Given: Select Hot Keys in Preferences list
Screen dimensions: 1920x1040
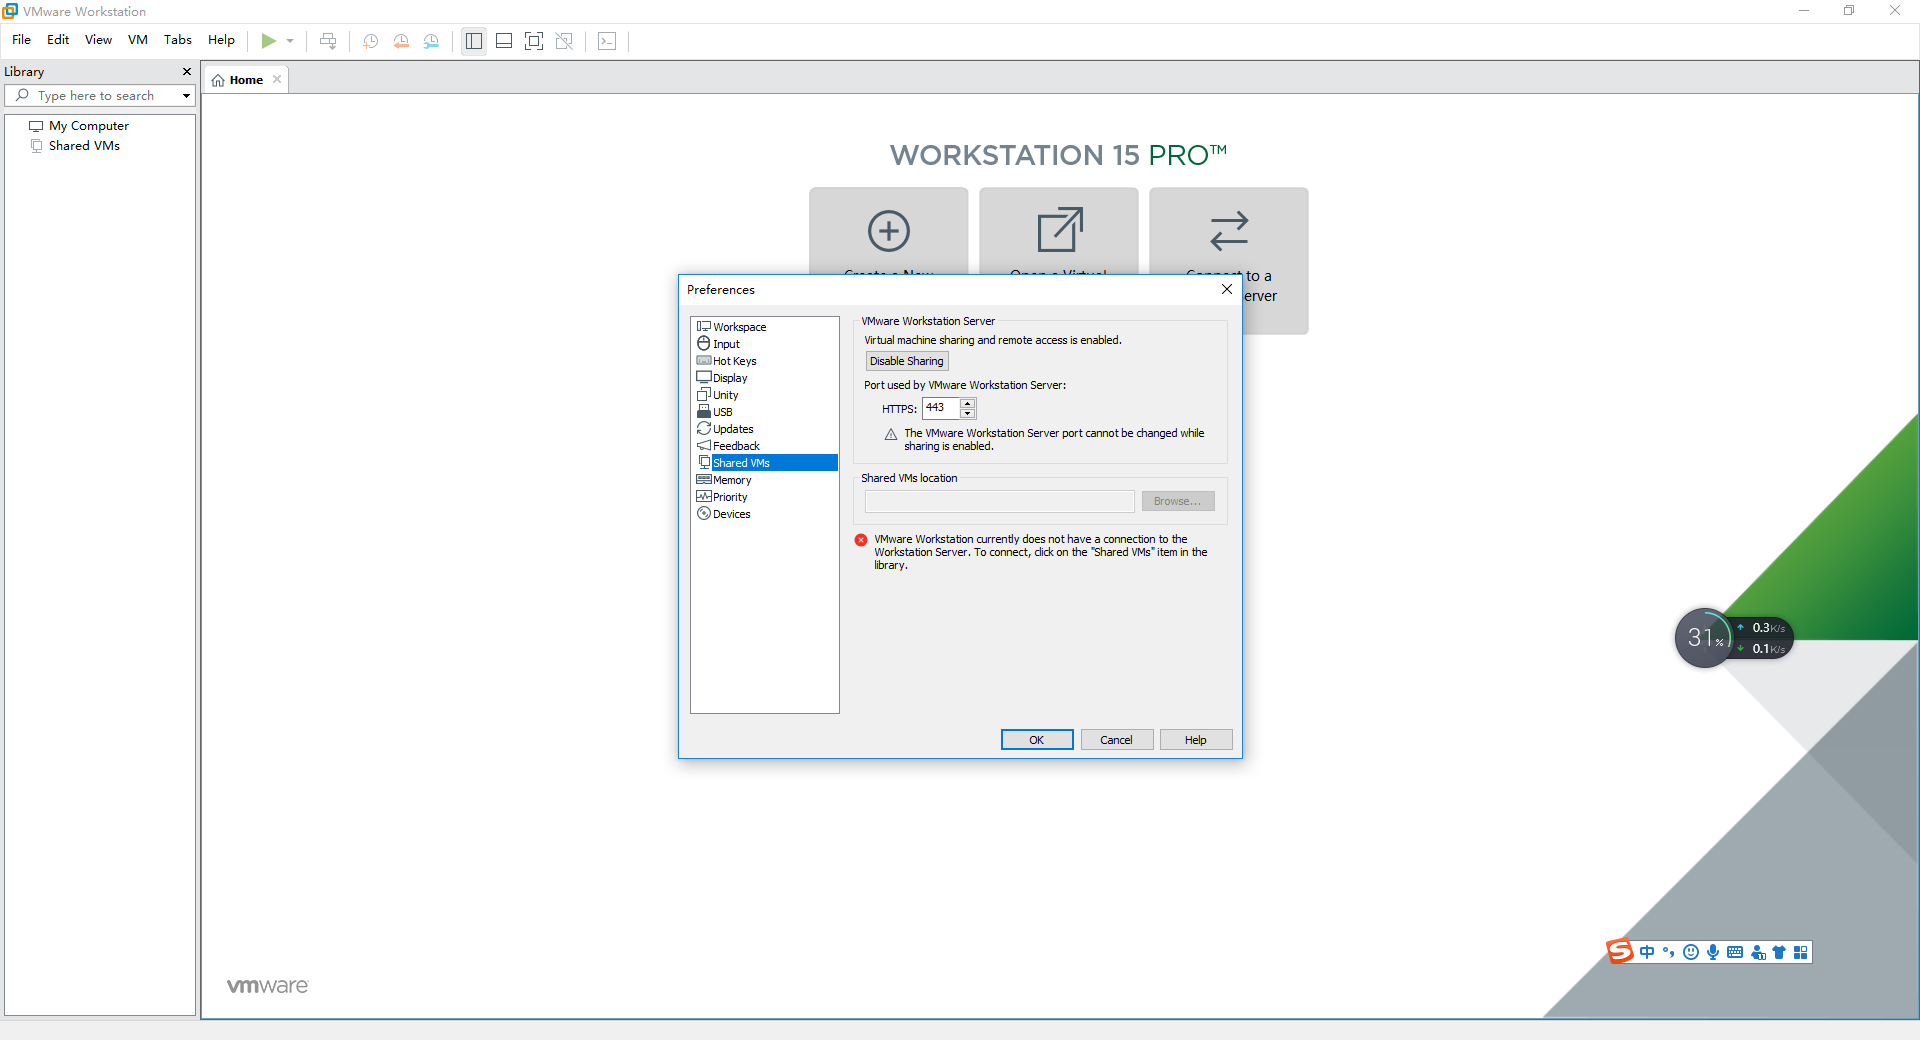Looking at the screenshot, I should (734, 361).
